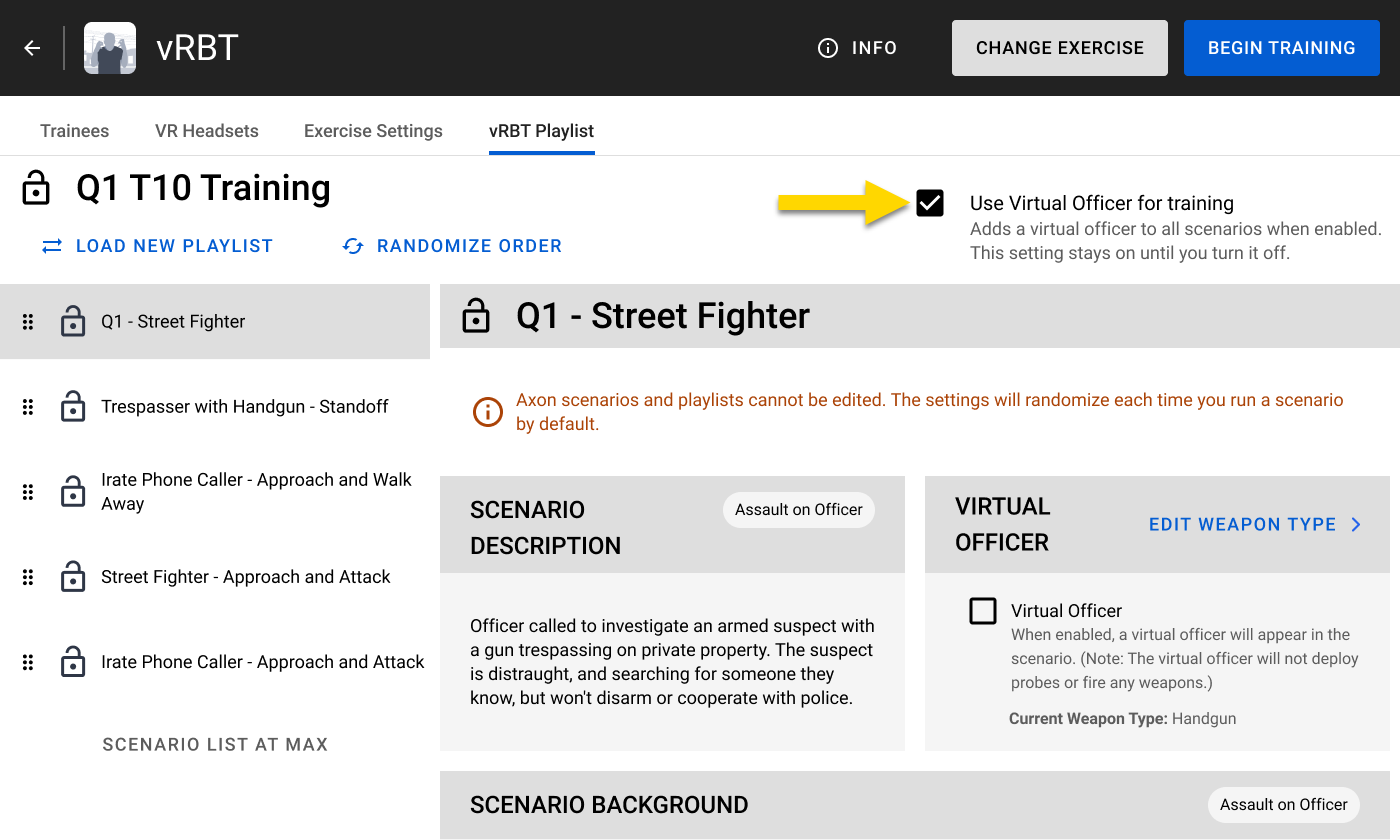Open the Trainees tab
This screenshot has height=840, width=1400.
[75, 131]
